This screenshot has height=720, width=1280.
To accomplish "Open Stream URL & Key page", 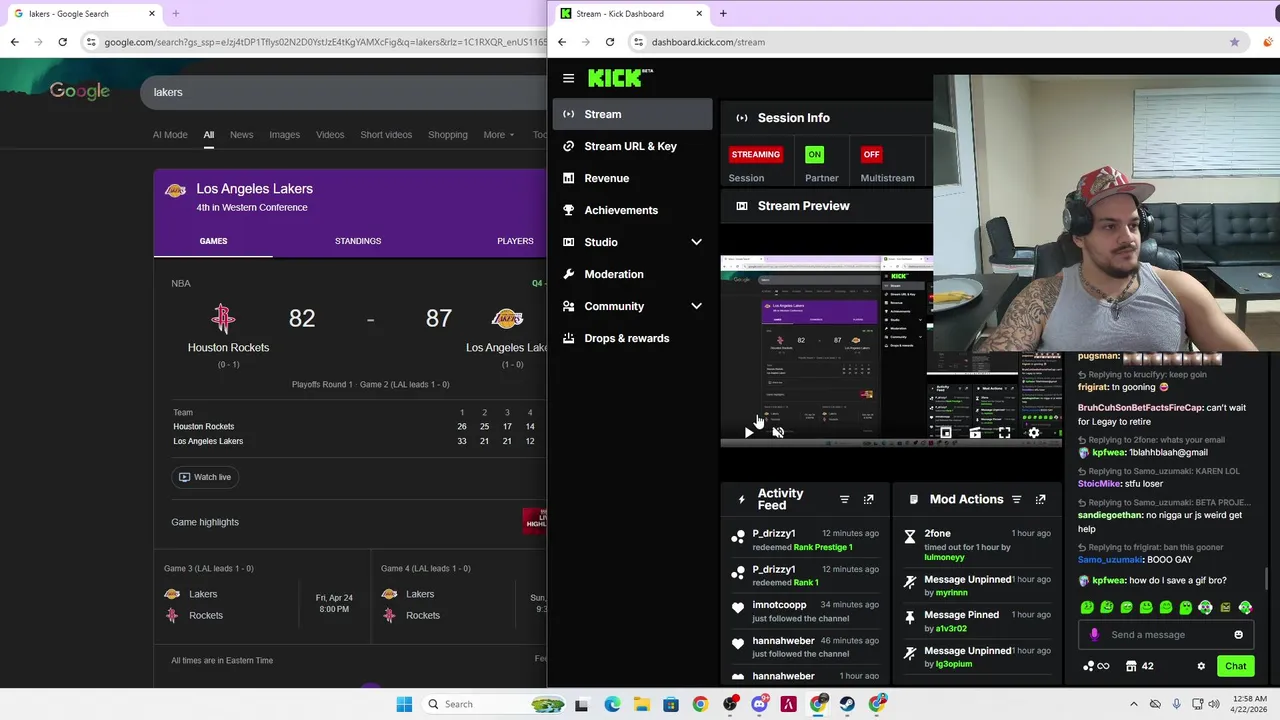I will 630,146.
